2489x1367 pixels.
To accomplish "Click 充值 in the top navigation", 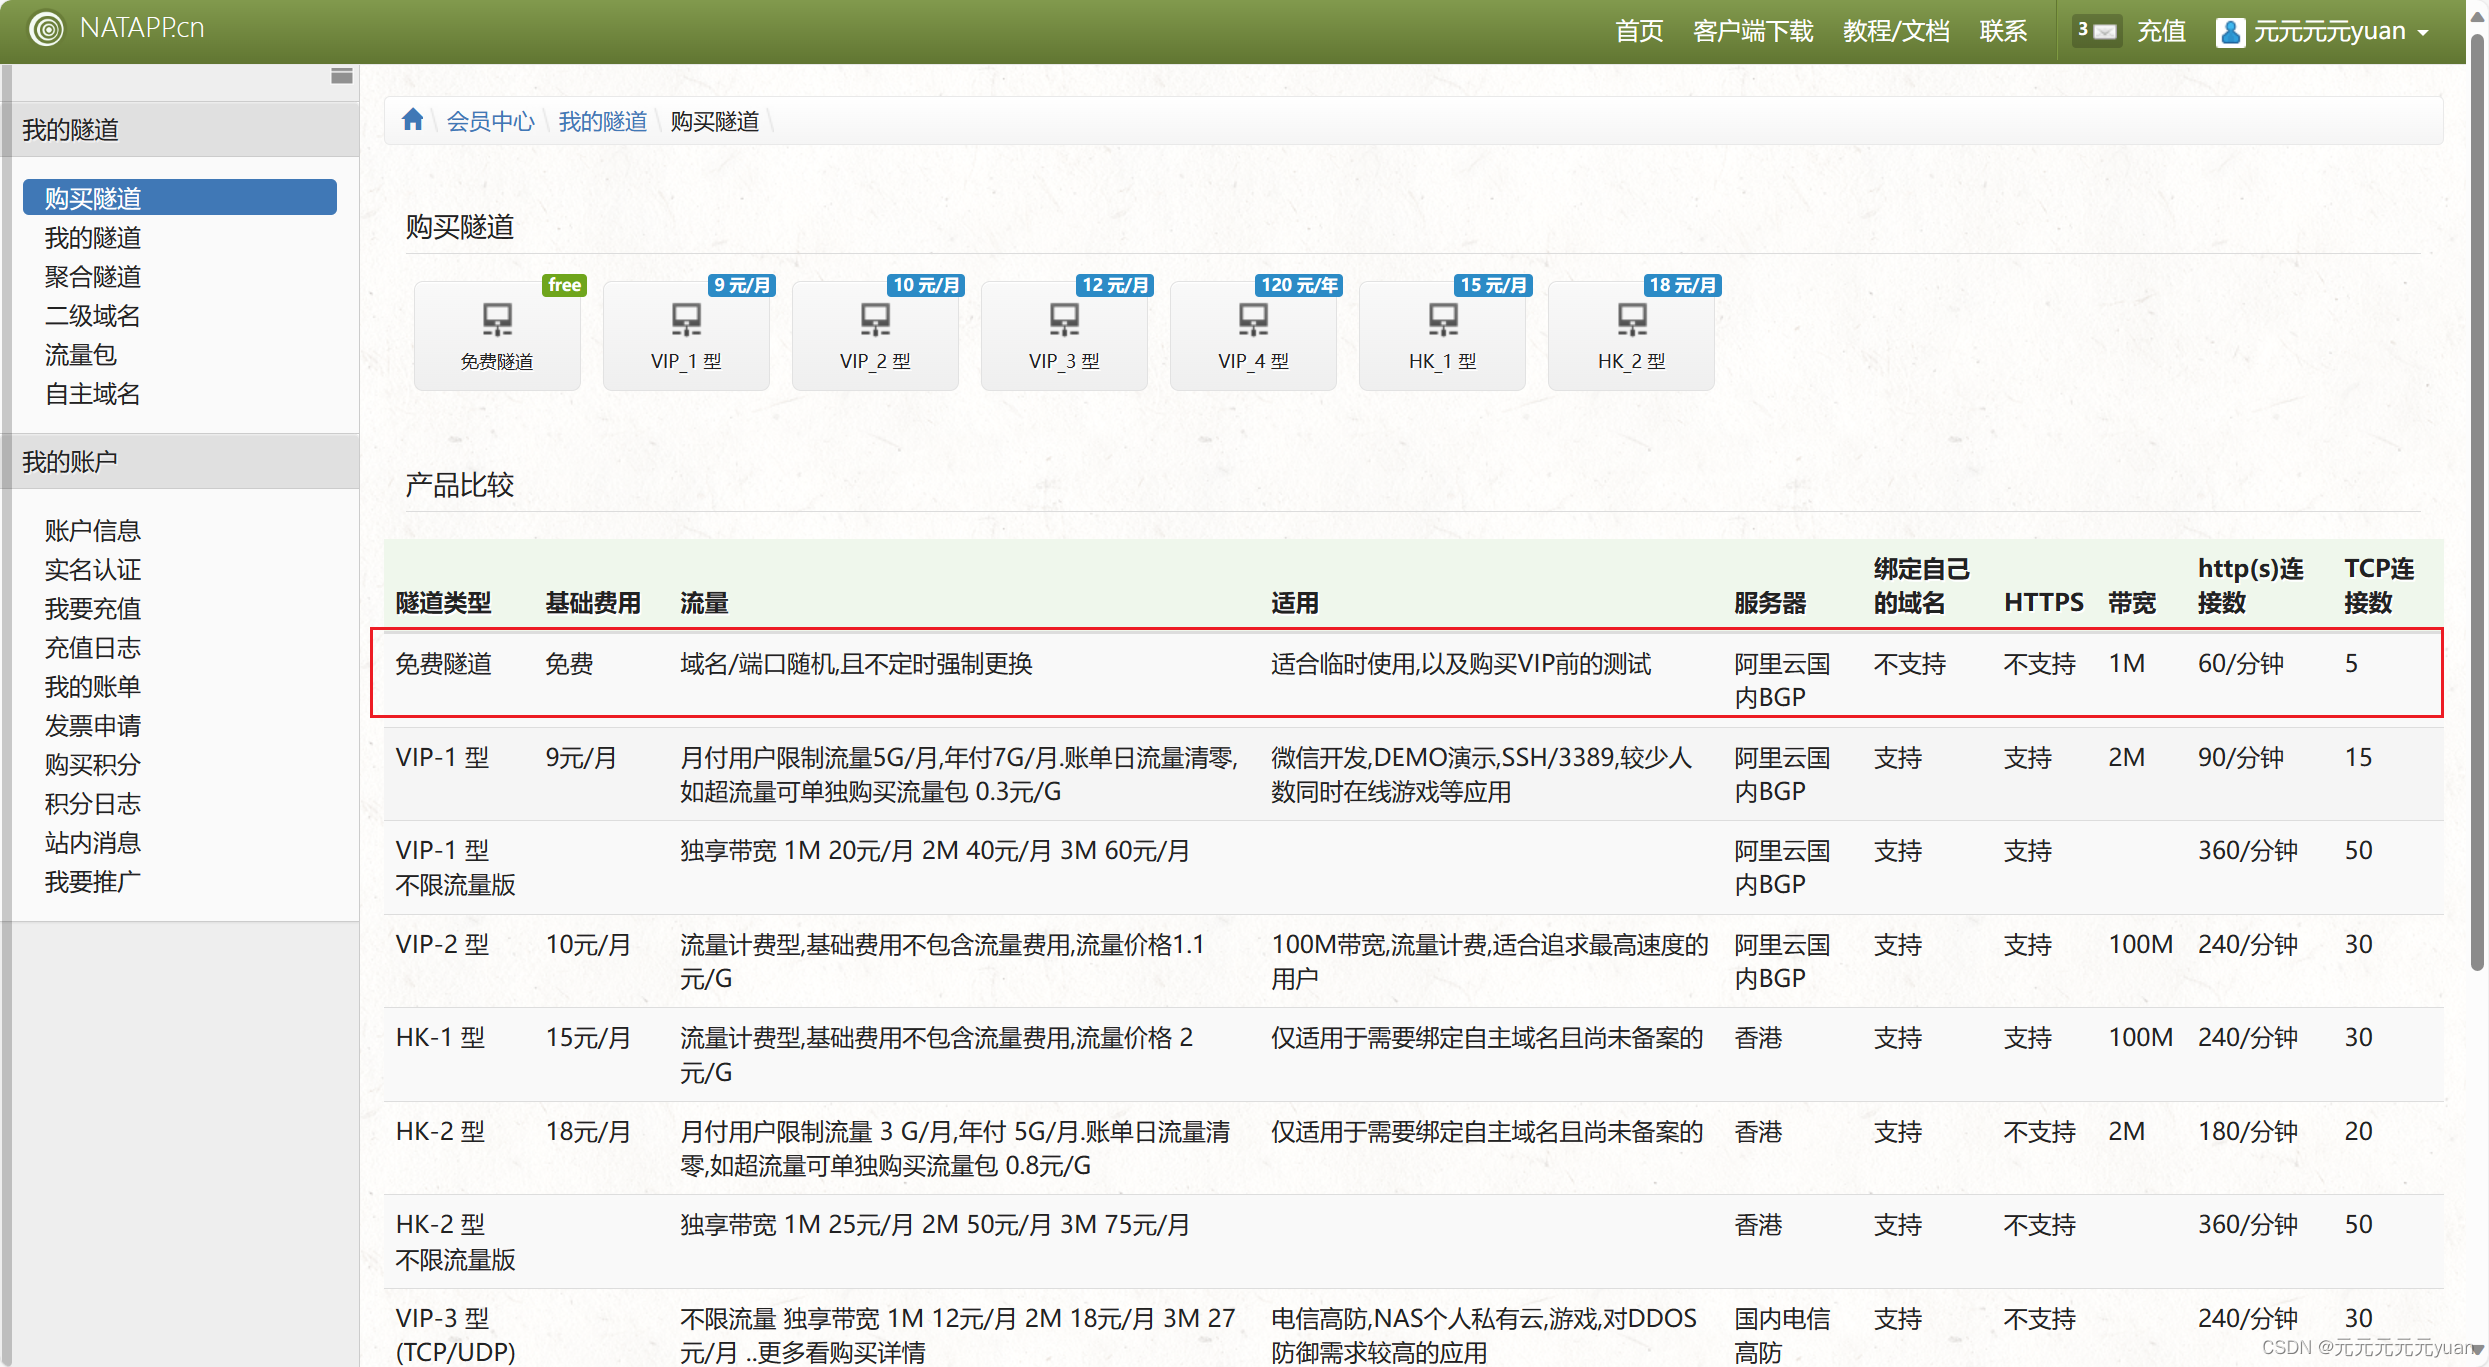I will (x=2161, y=32).
